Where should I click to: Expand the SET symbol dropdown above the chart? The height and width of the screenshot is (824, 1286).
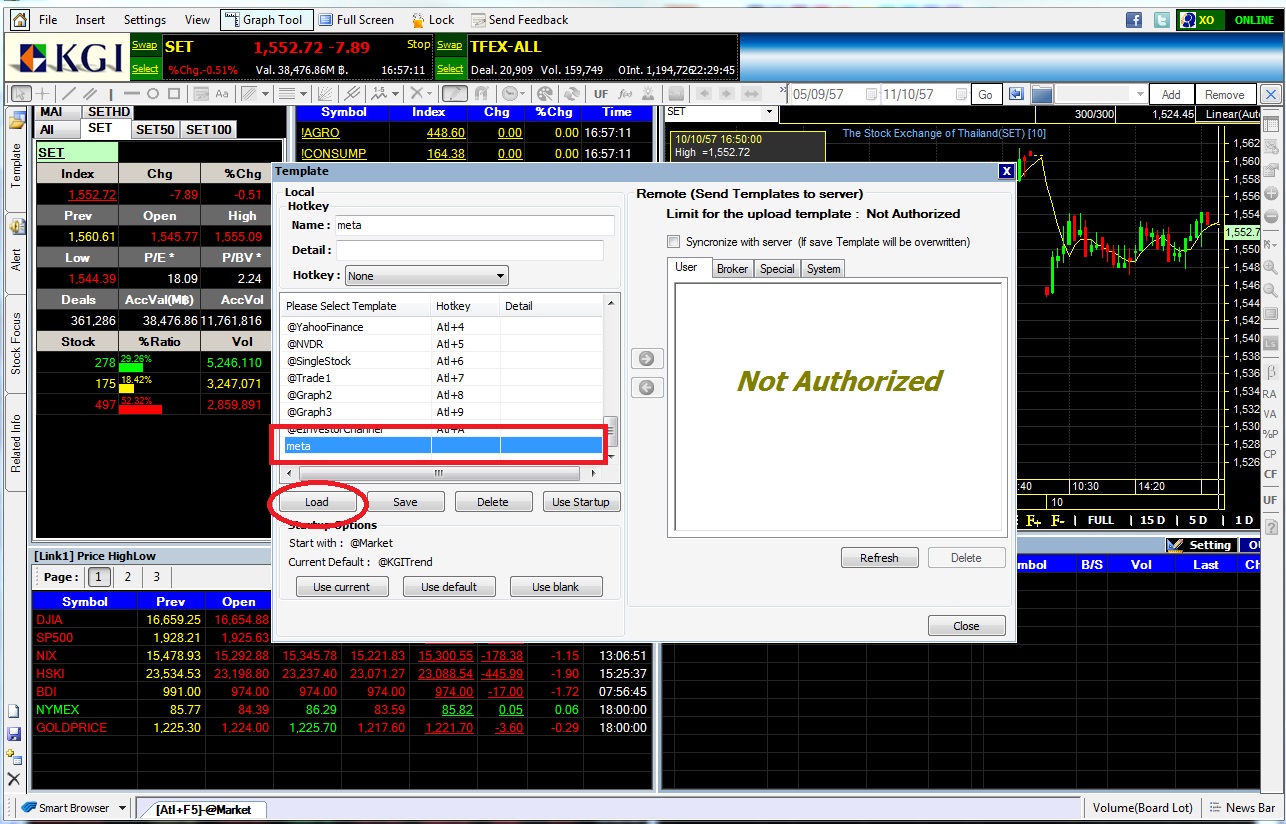[x=769, y=112]
